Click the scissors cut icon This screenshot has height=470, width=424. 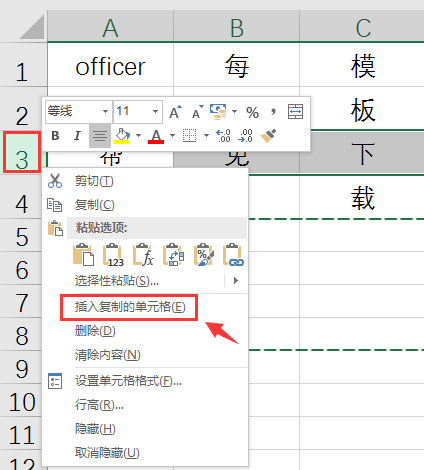[x=55, y=181]
